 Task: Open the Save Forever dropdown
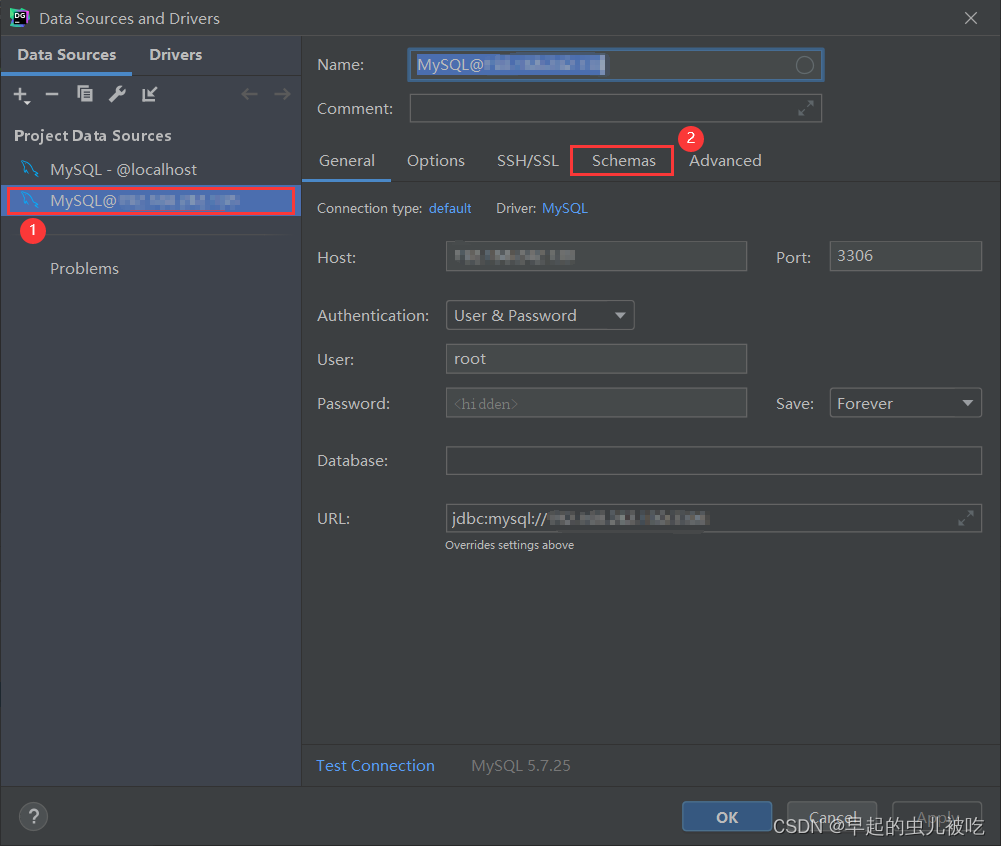pyautogui.click(x=905, y=403)
